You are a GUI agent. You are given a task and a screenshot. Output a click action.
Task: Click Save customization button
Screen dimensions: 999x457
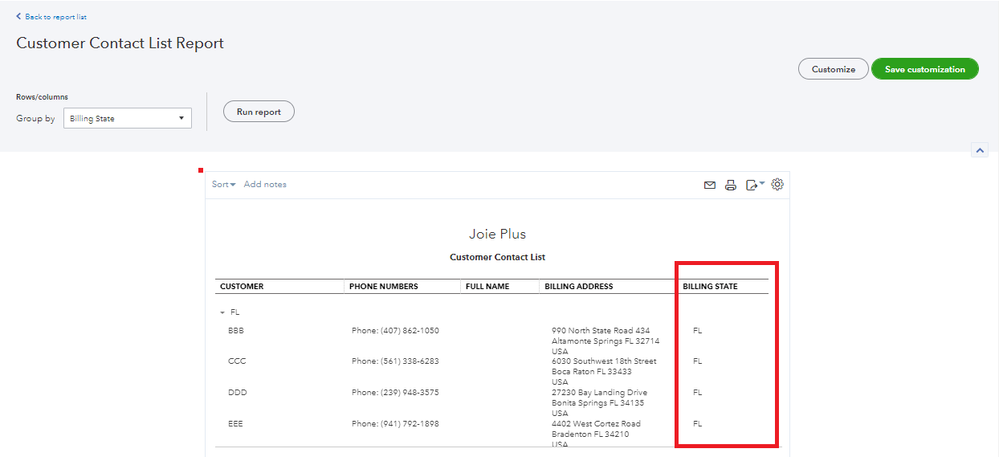coord(924,69)
